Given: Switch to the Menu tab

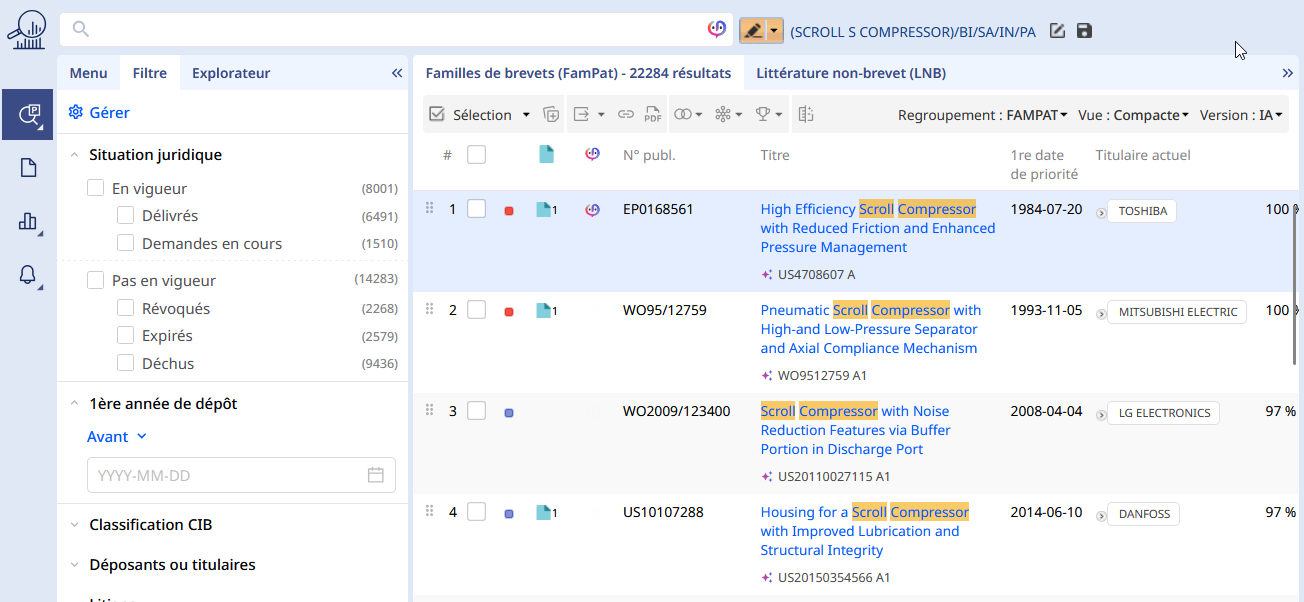Looking at the screenshot, I should click(89, 73).
